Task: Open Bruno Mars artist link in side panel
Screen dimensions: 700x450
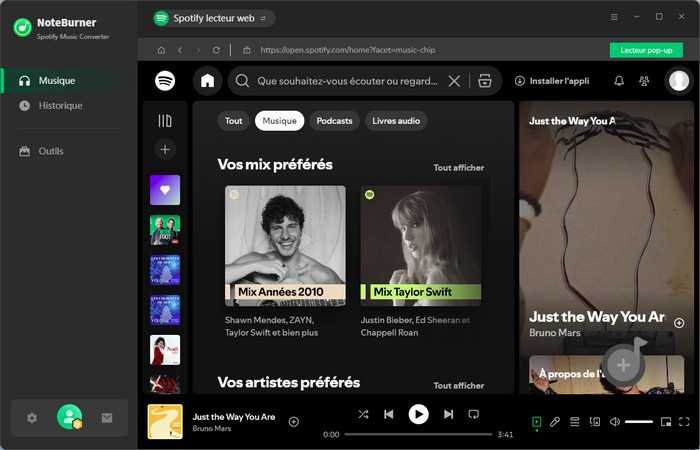Action: [x=554, y=333]
